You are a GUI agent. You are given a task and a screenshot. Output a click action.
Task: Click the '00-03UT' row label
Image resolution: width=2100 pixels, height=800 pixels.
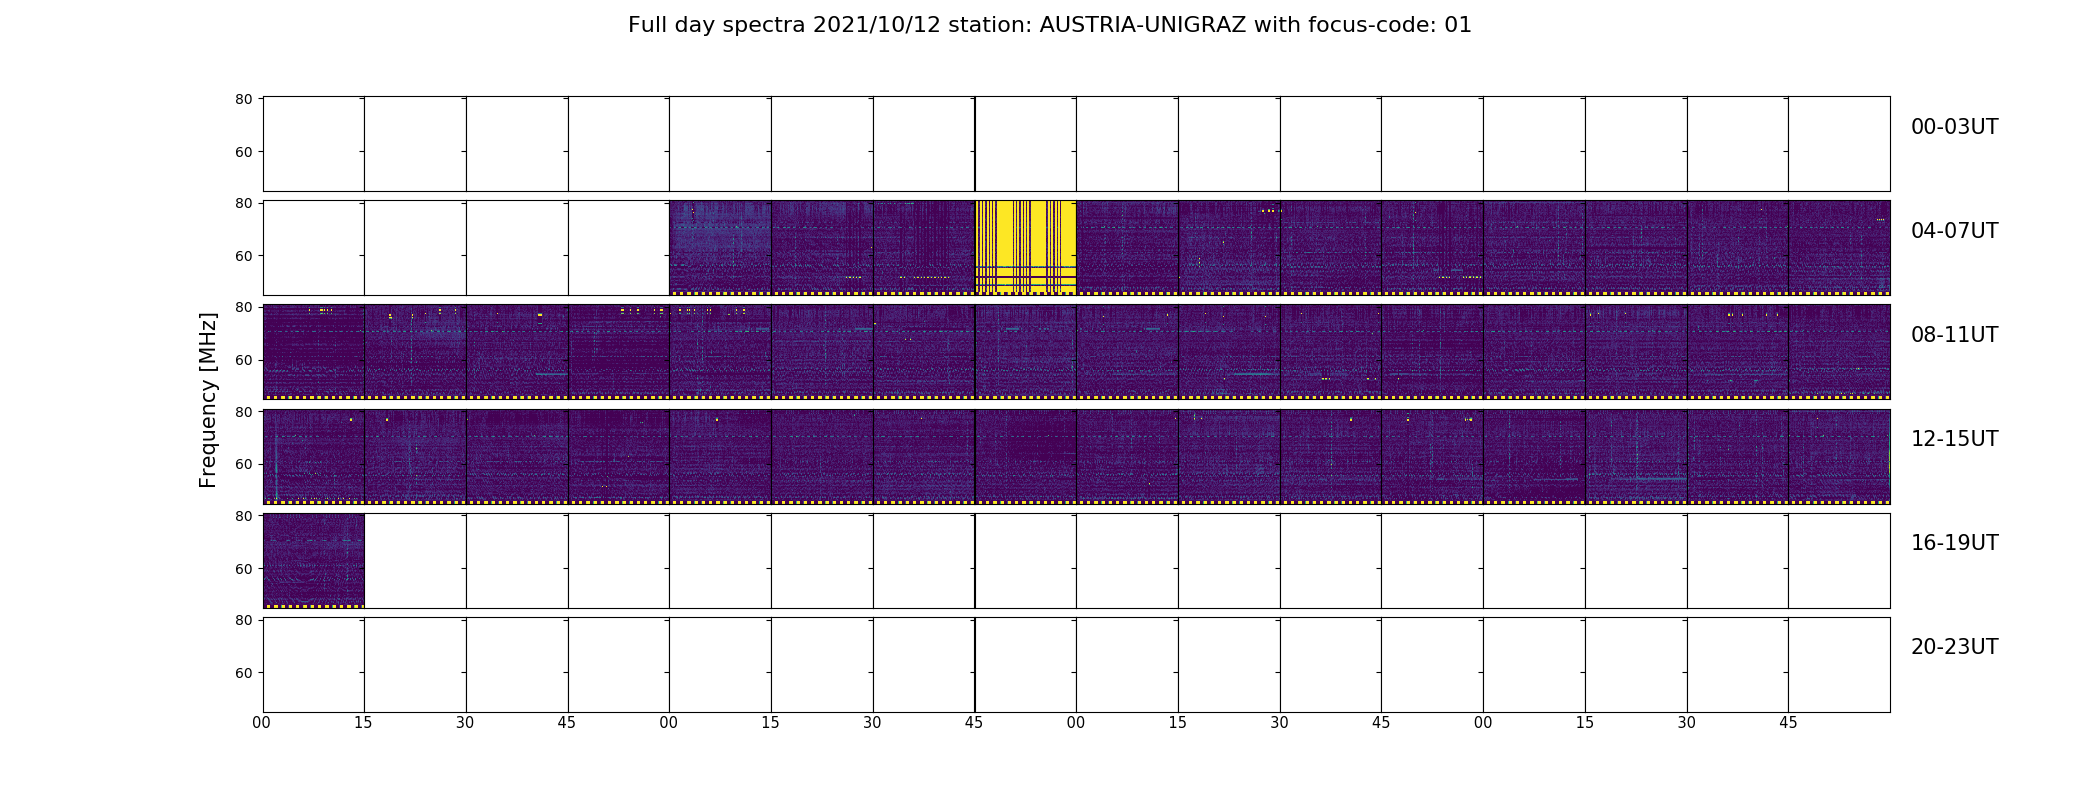click(1954, 127)
